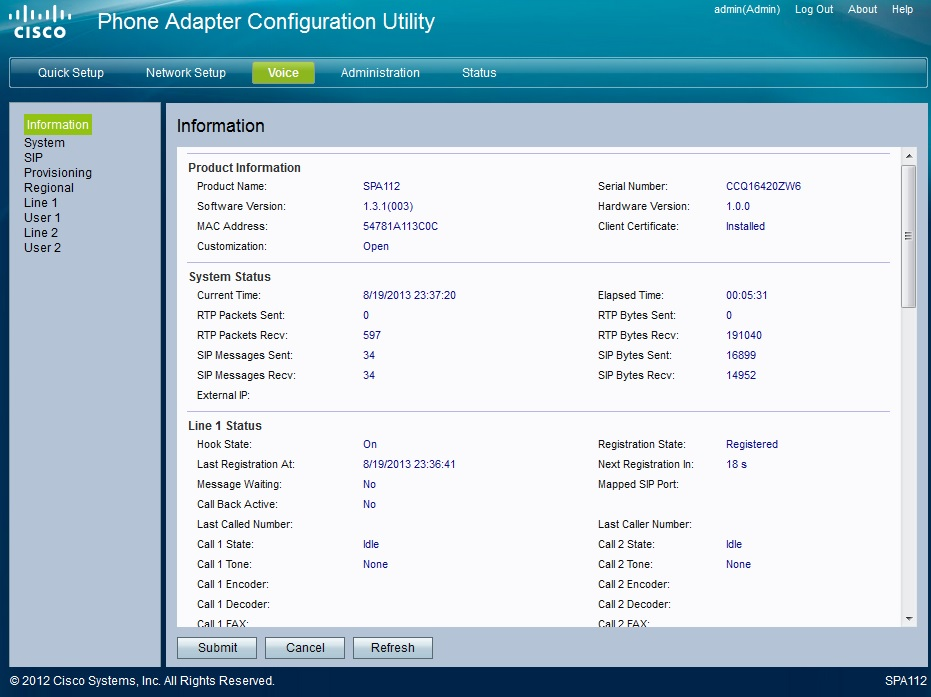Click Next Registration In value 18 s
The image size is (931, 697).
click(x=736, y=464)
